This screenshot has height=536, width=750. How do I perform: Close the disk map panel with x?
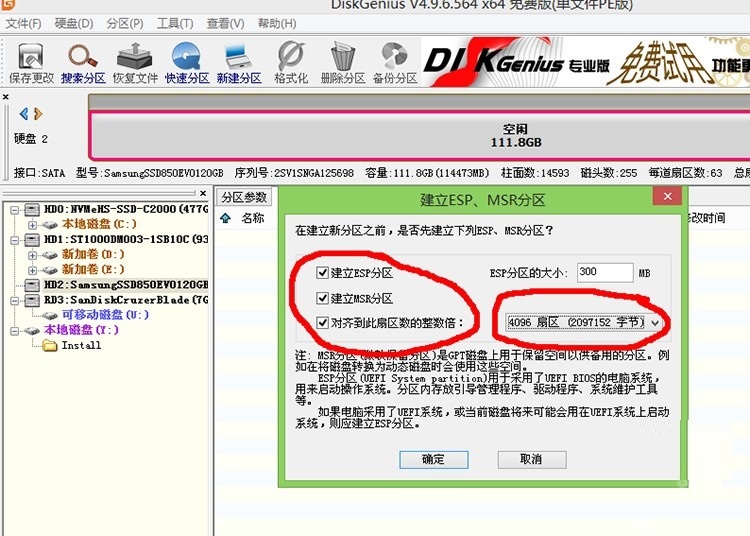6,97
